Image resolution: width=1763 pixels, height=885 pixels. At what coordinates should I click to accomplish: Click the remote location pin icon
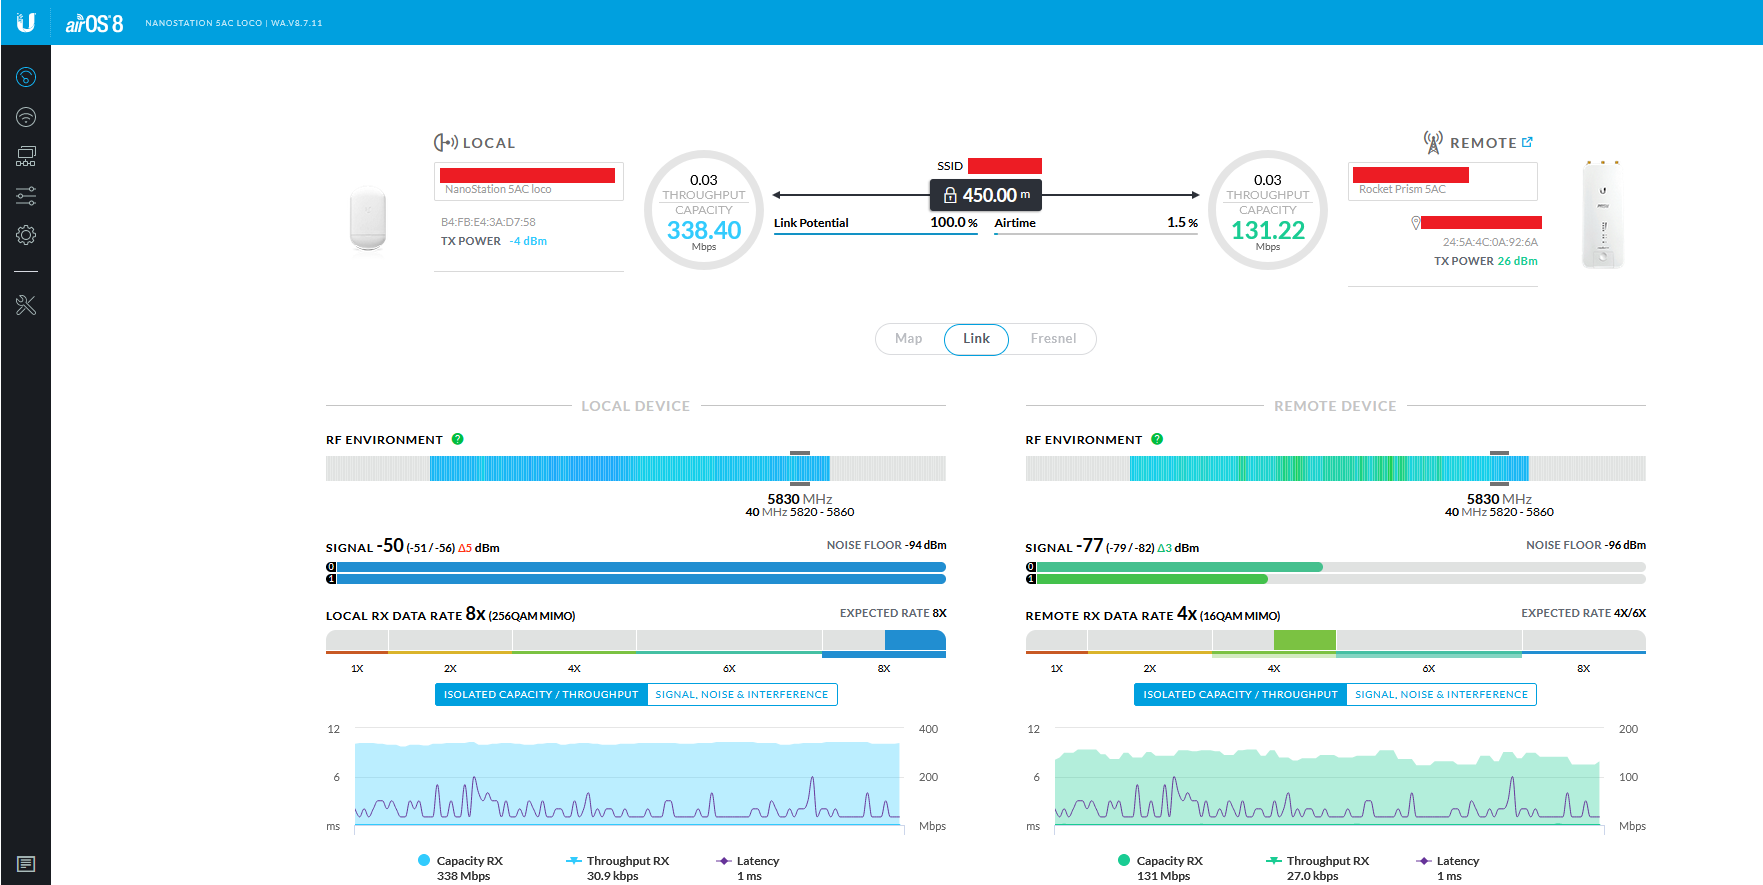(1415, 222)
